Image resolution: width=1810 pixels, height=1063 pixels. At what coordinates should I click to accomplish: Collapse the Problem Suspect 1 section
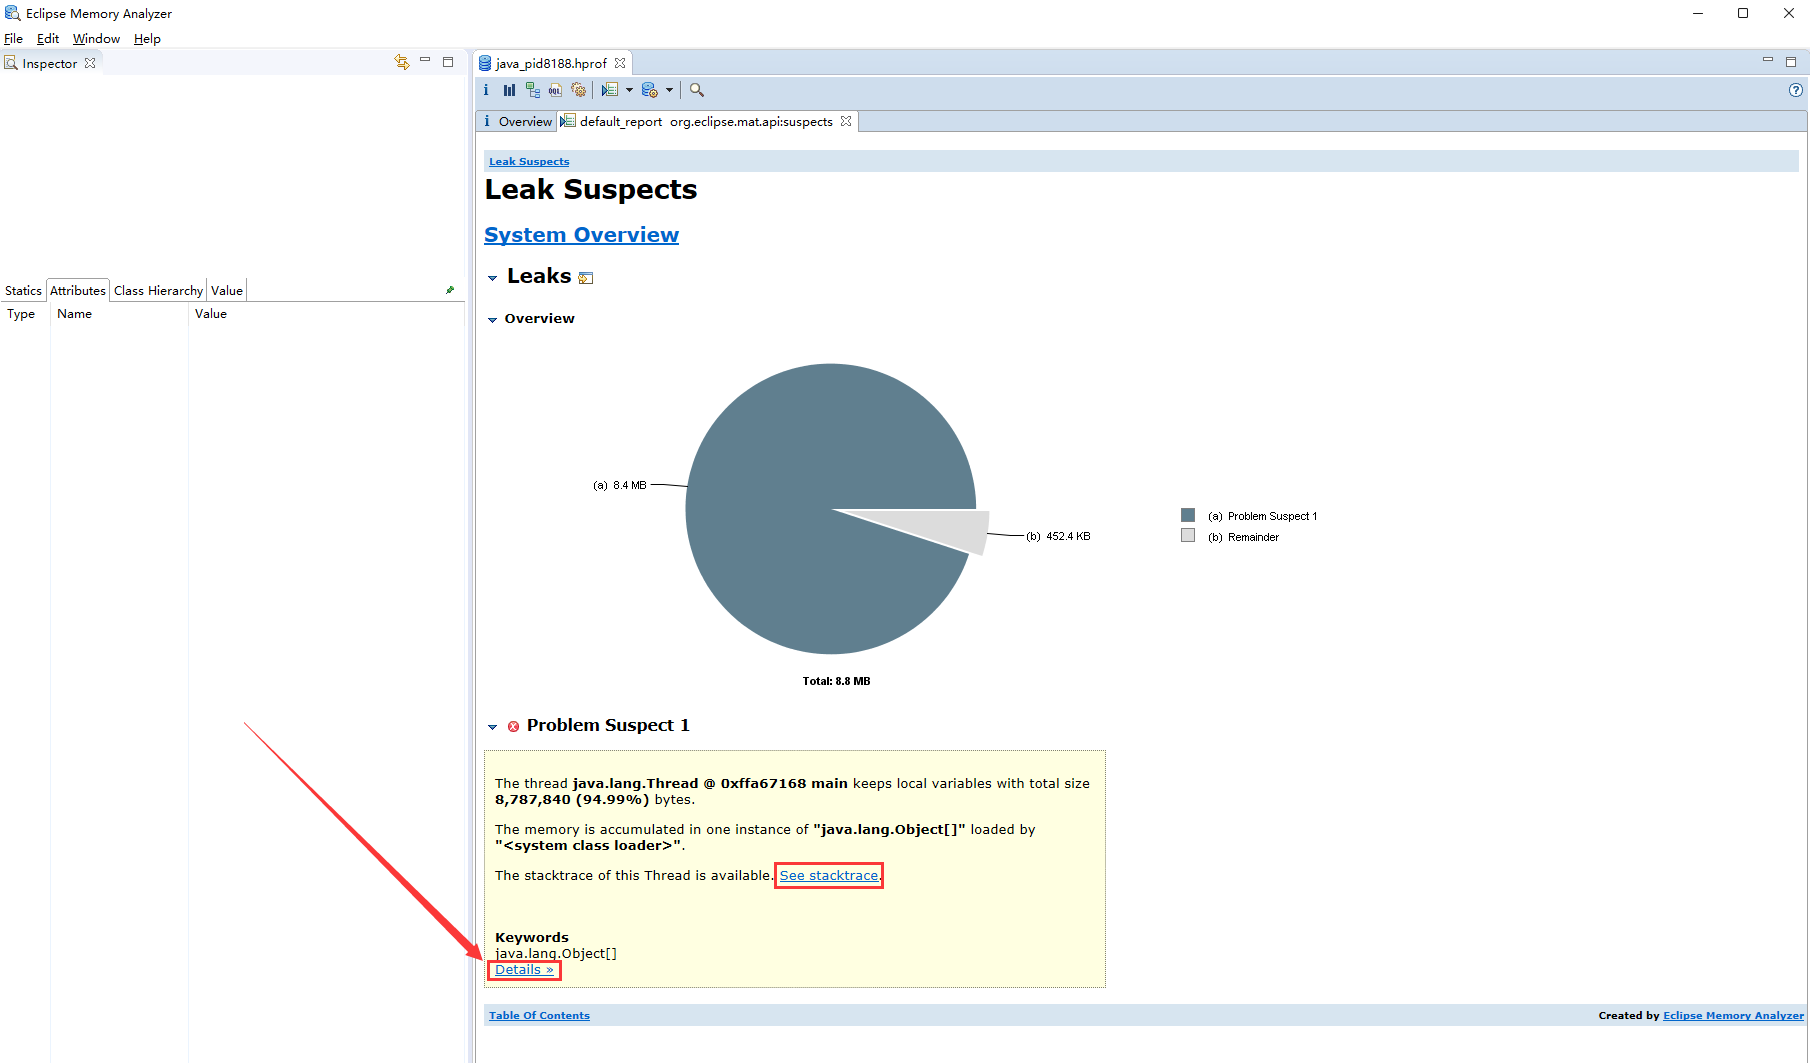click(492, 727)
